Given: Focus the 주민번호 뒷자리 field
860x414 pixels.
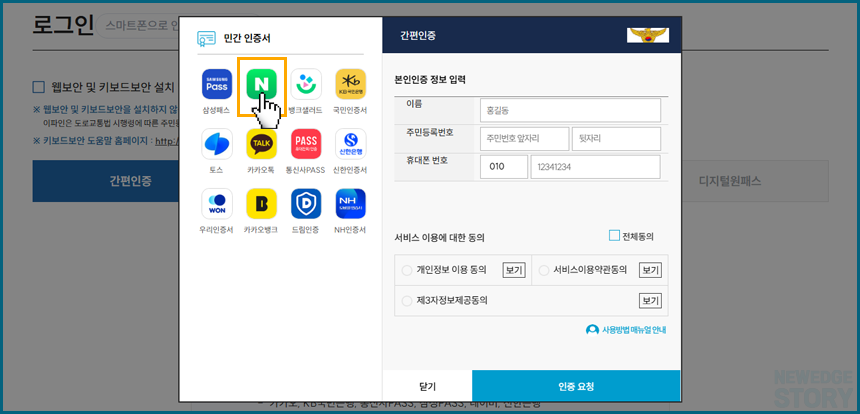Looking at the screenshot, I should (x=616, y=139).
